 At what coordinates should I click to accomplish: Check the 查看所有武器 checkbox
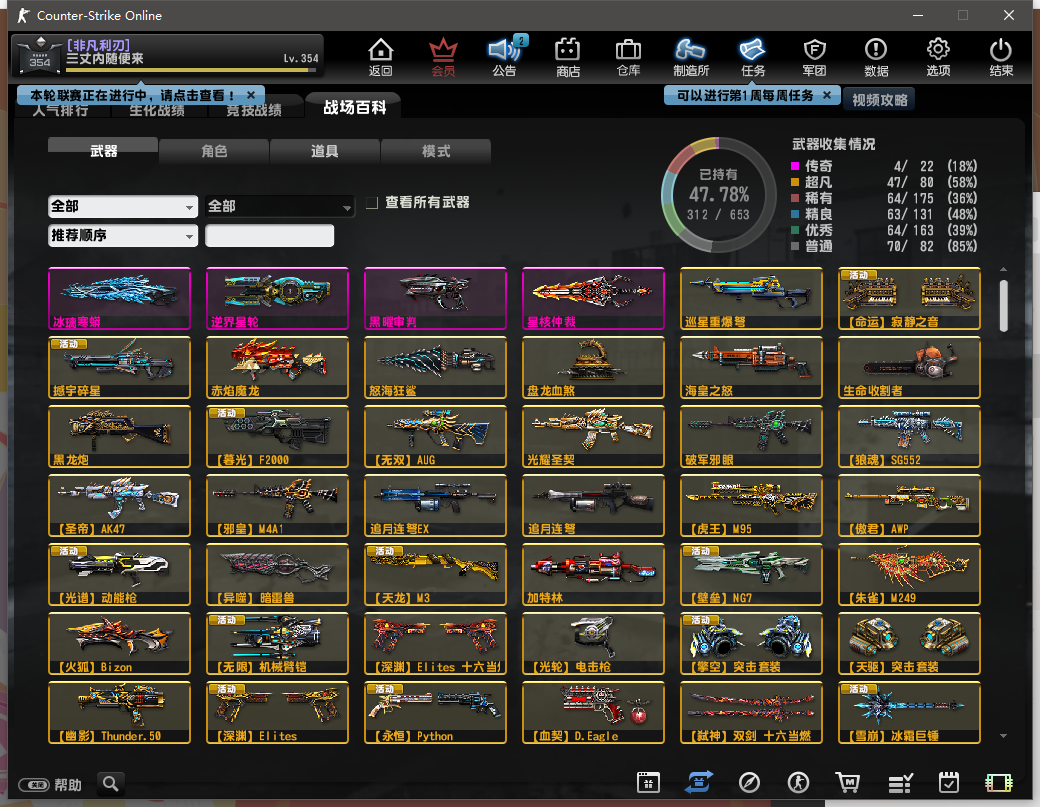372,203
